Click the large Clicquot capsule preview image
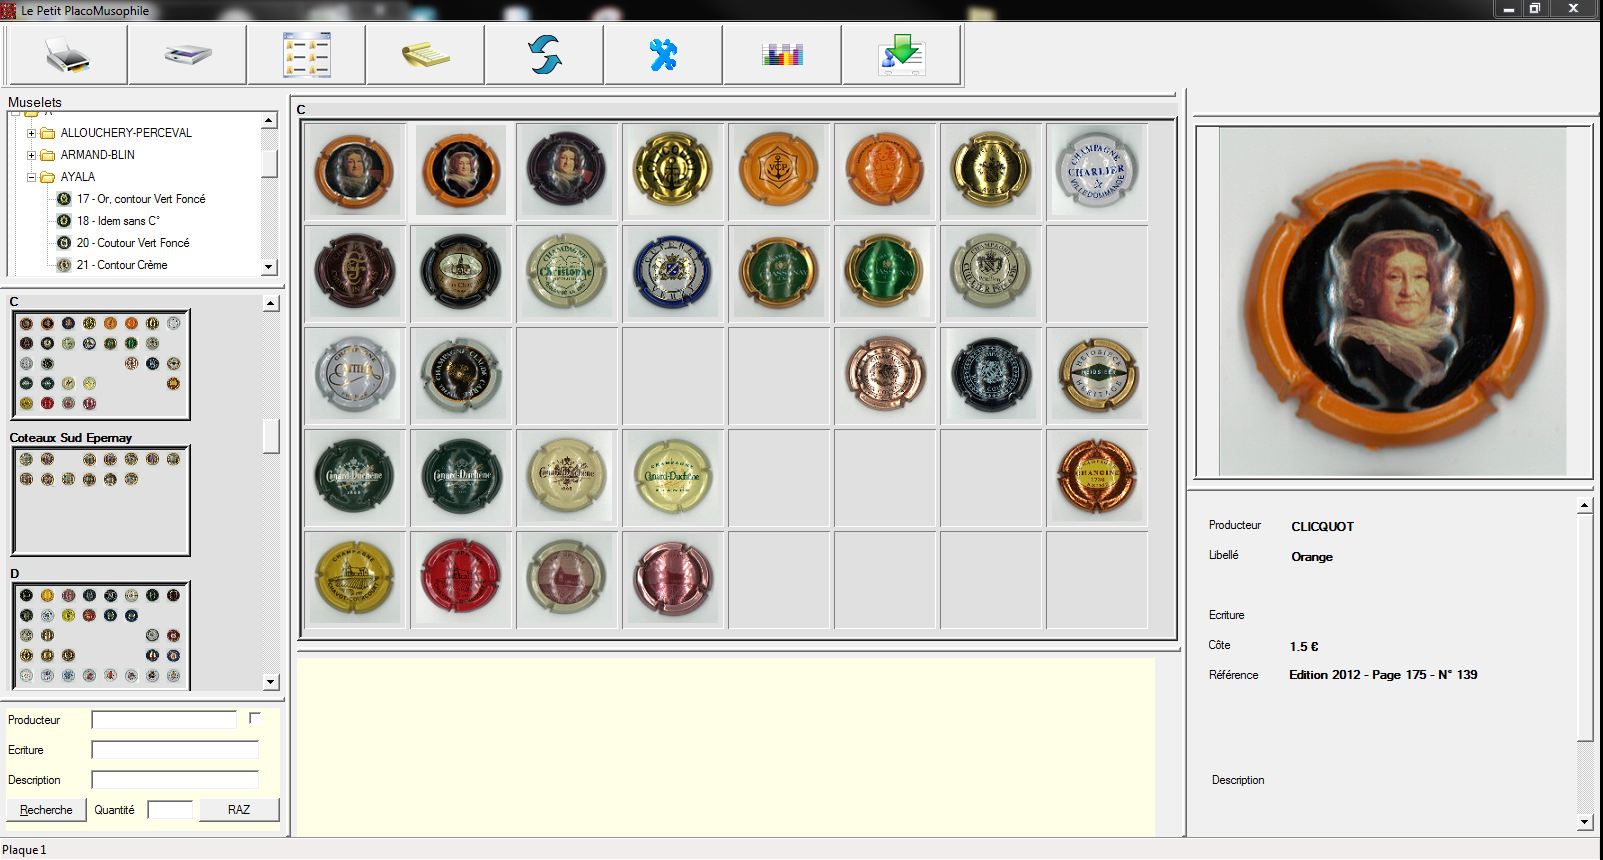This screenshot has width=1603, height=860. point(1393,301)
